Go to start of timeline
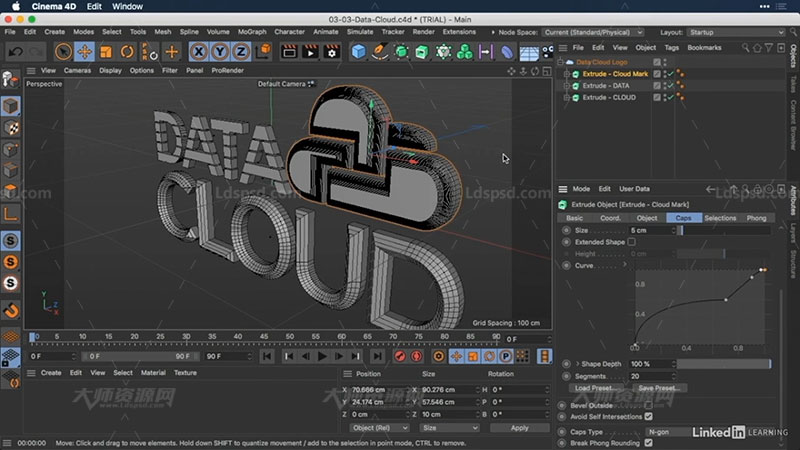 (267, 356)
